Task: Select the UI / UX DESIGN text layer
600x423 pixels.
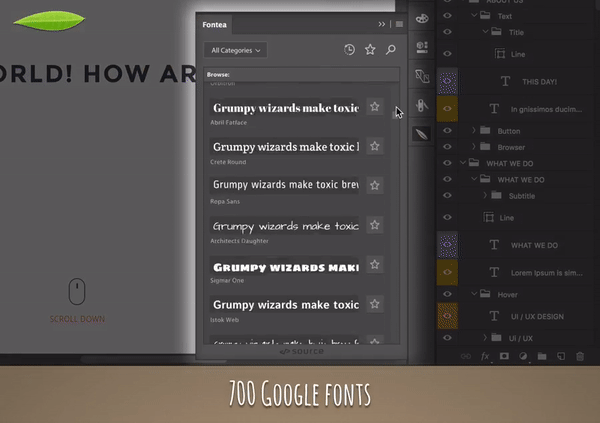Action: [x=537, y=317]
